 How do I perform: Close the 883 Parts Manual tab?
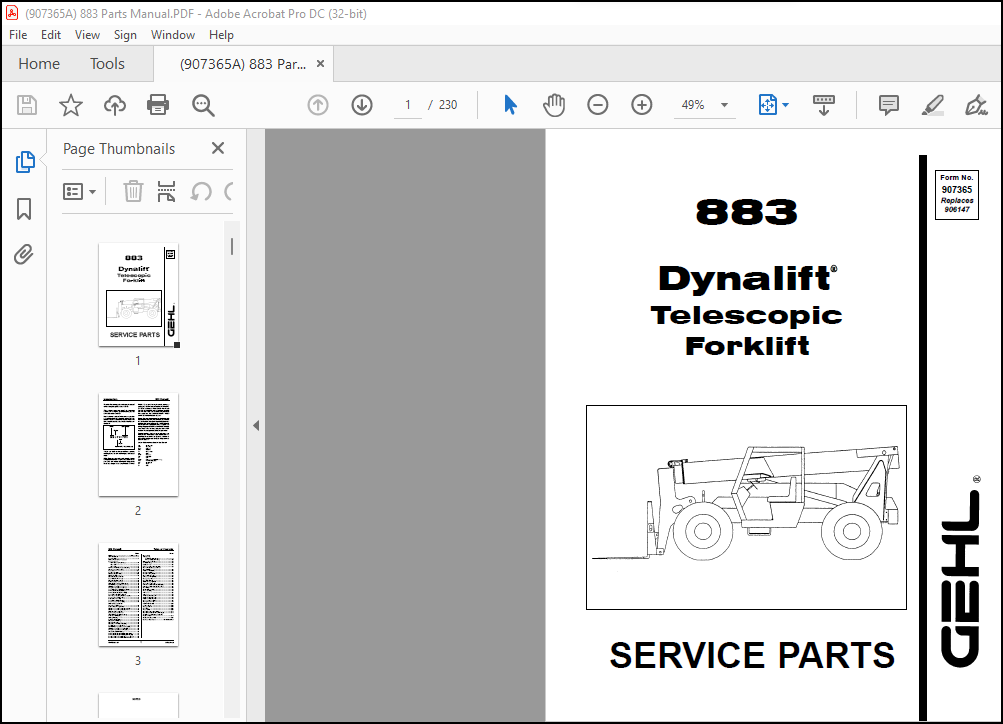pos(320,64)
